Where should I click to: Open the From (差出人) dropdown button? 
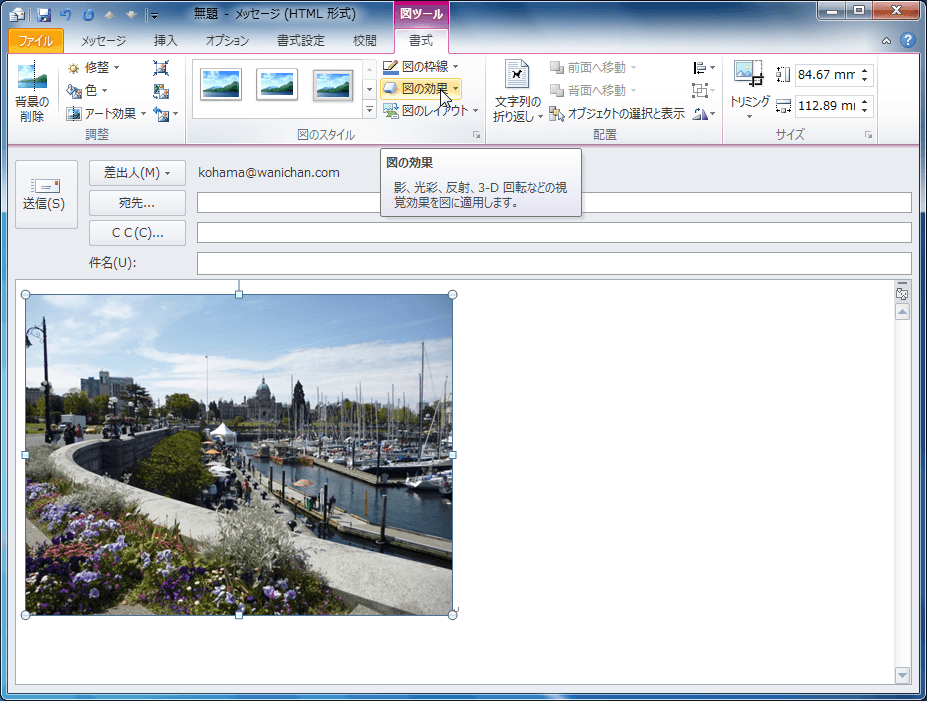click(x=137, y=173)
